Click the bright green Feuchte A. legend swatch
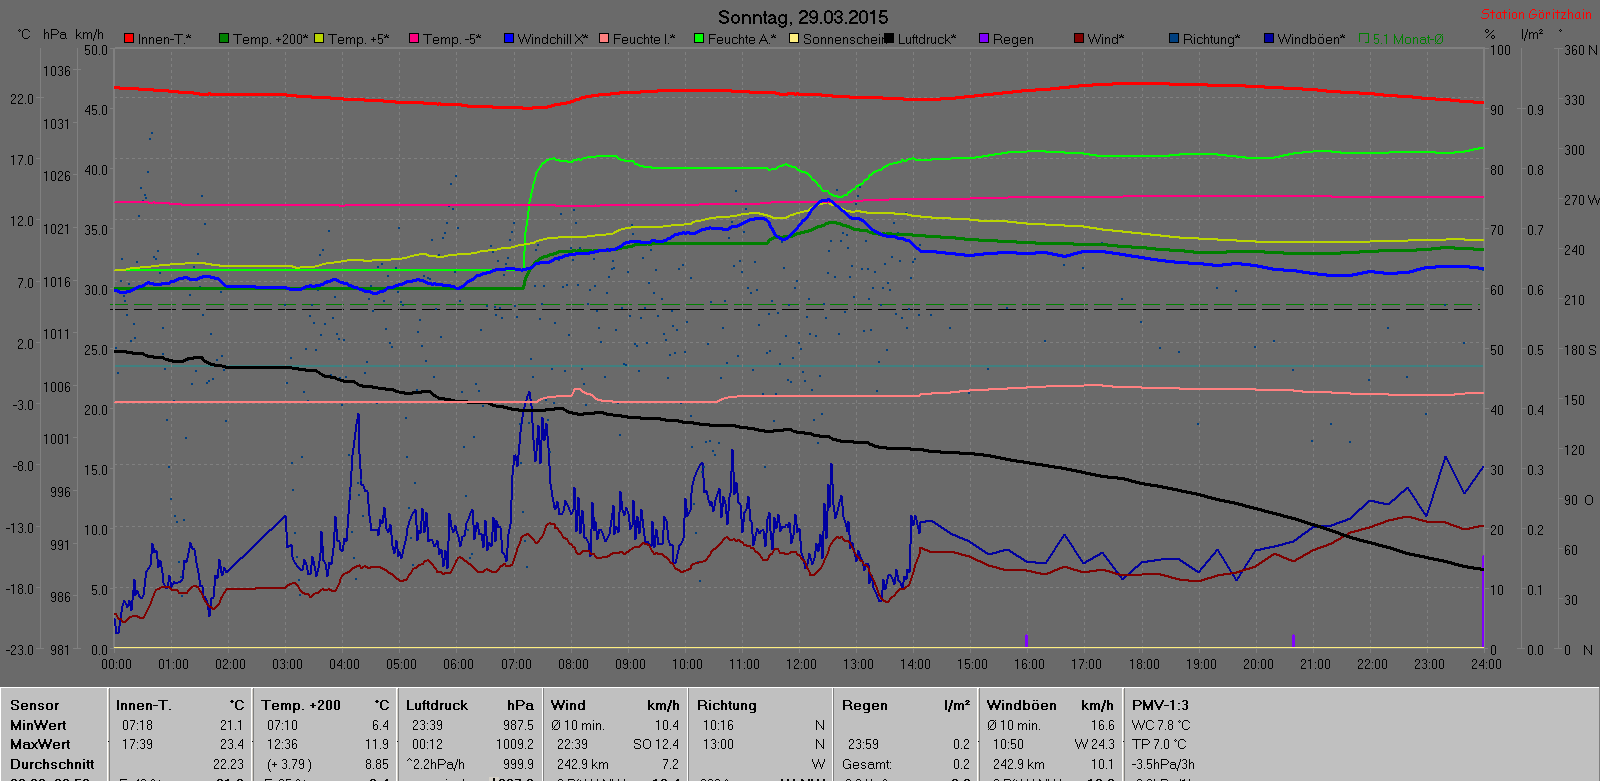This screenshot has height=781, width=1600. pos(699,39)
